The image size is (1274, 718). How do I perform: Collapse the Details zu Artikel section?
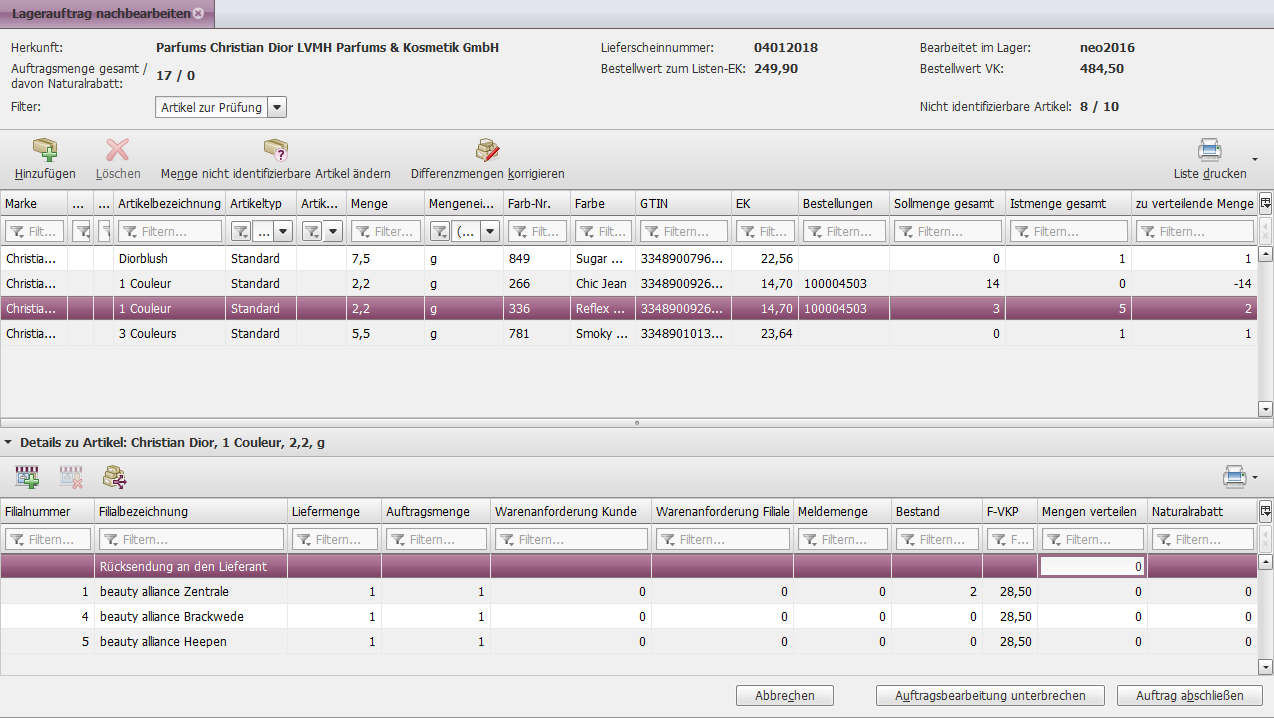8,441
